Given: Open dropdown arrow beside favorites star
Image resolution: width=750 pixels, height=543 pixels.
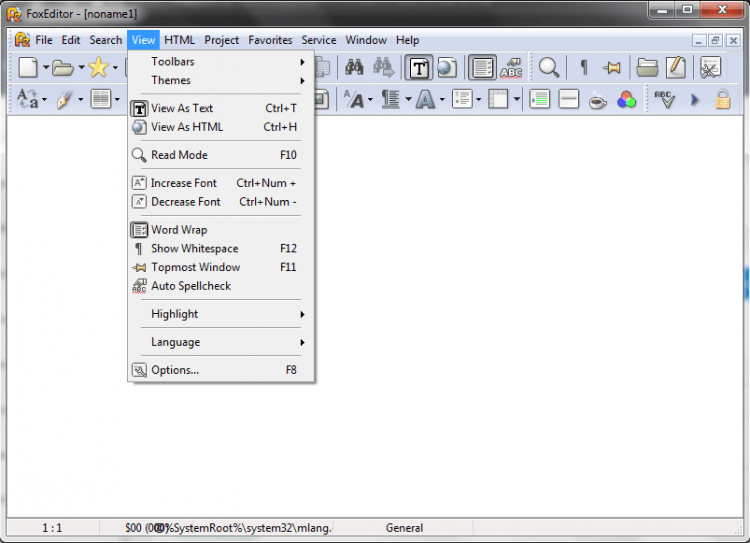Looking at the screenshot, I should pos(115,67).
